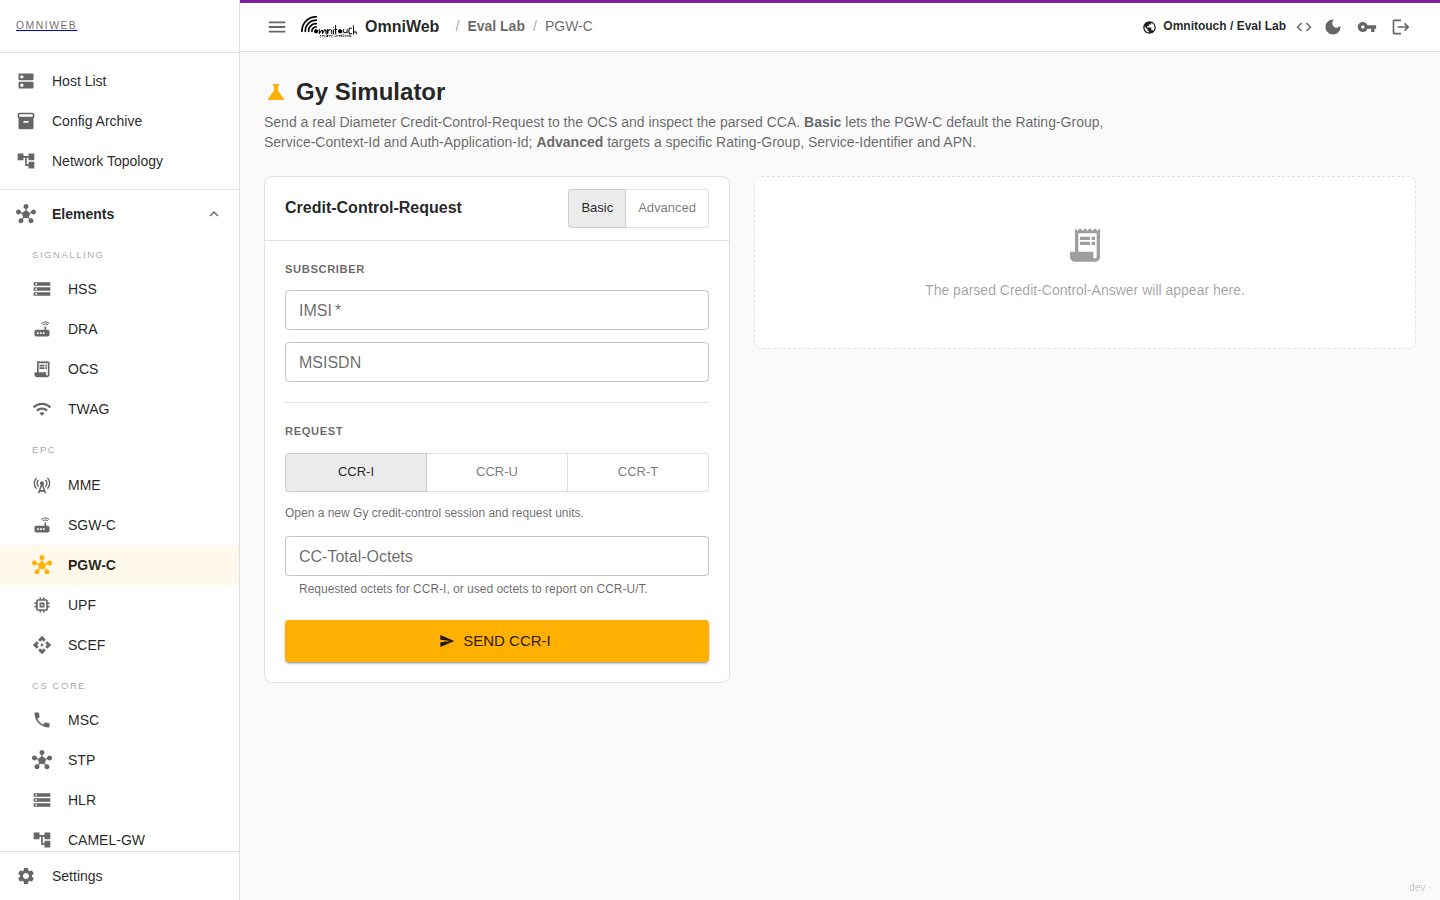Viewport: 1440px width, 900px height.
Task: Toggle dark mode moon icon
Action: (x=1333, y=27)
